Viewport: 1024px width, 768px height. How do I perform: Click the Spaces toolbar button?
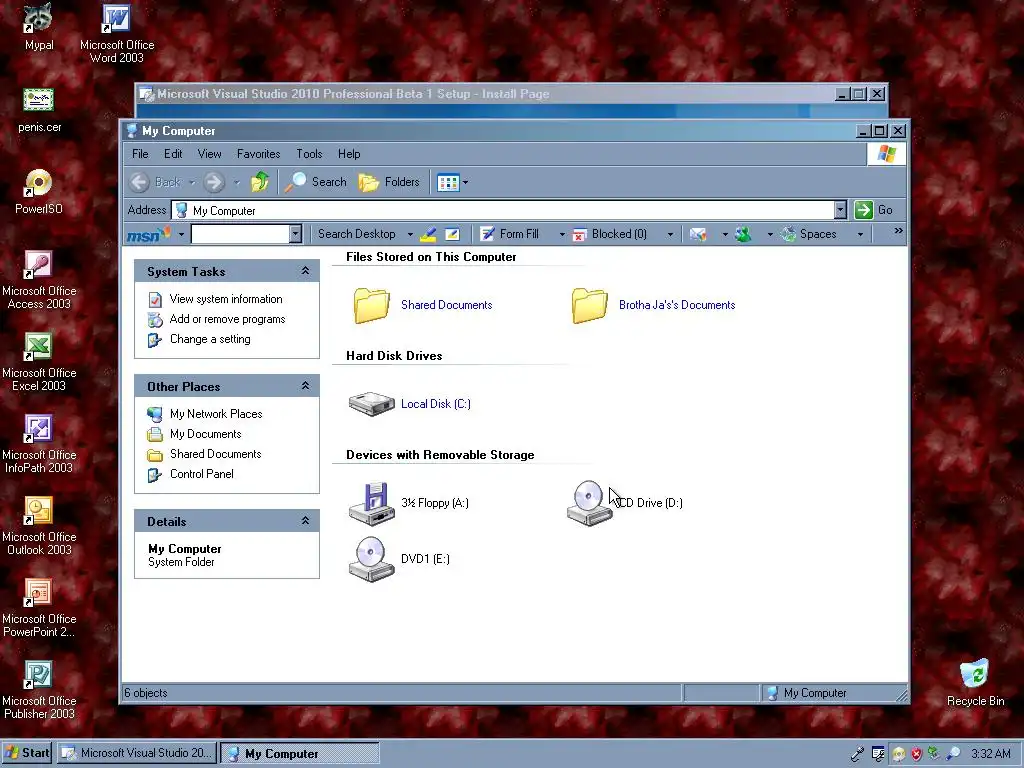809,234
